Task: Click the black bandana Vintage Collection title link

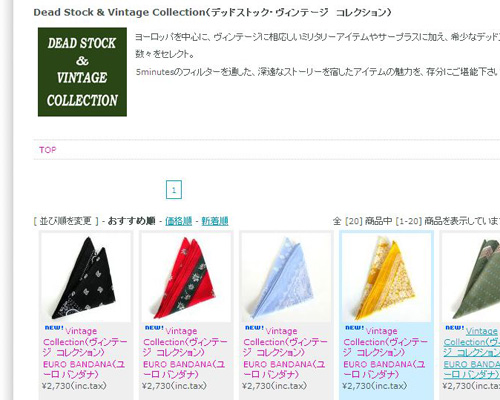Action: coord(85,353)
